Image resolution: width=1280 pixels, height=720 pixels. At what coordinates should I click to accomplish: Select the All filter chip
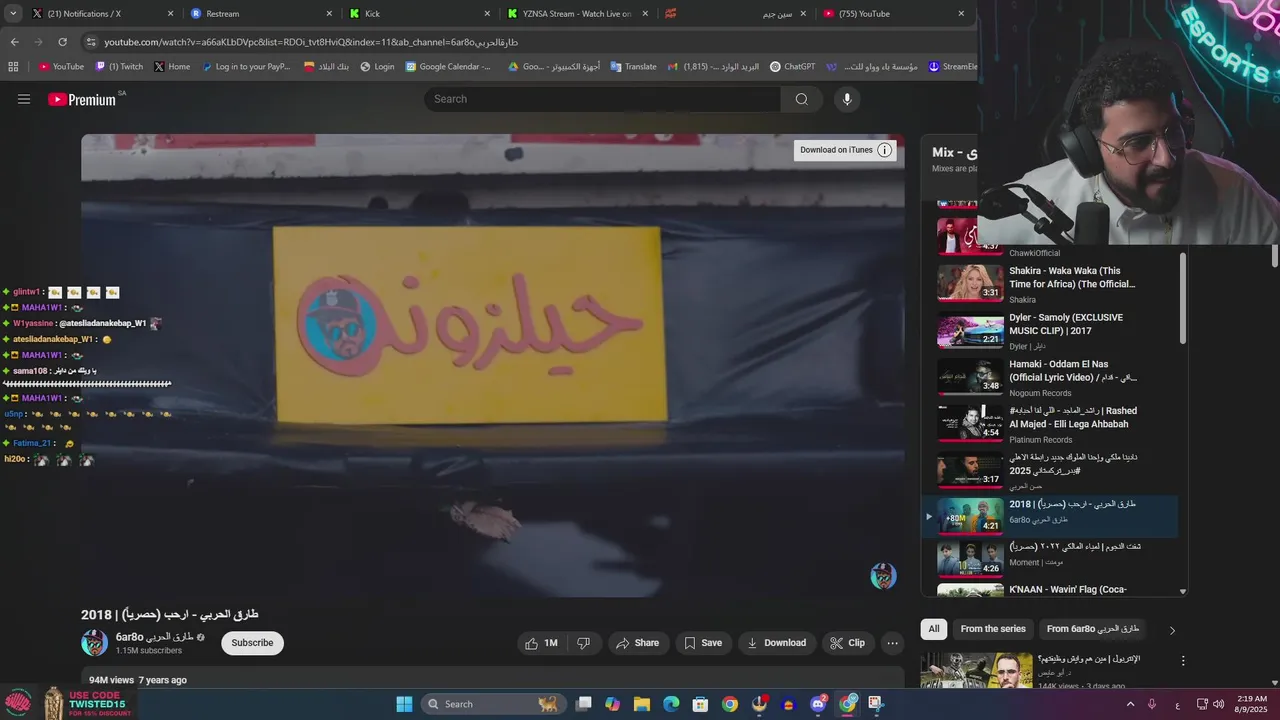934,629
